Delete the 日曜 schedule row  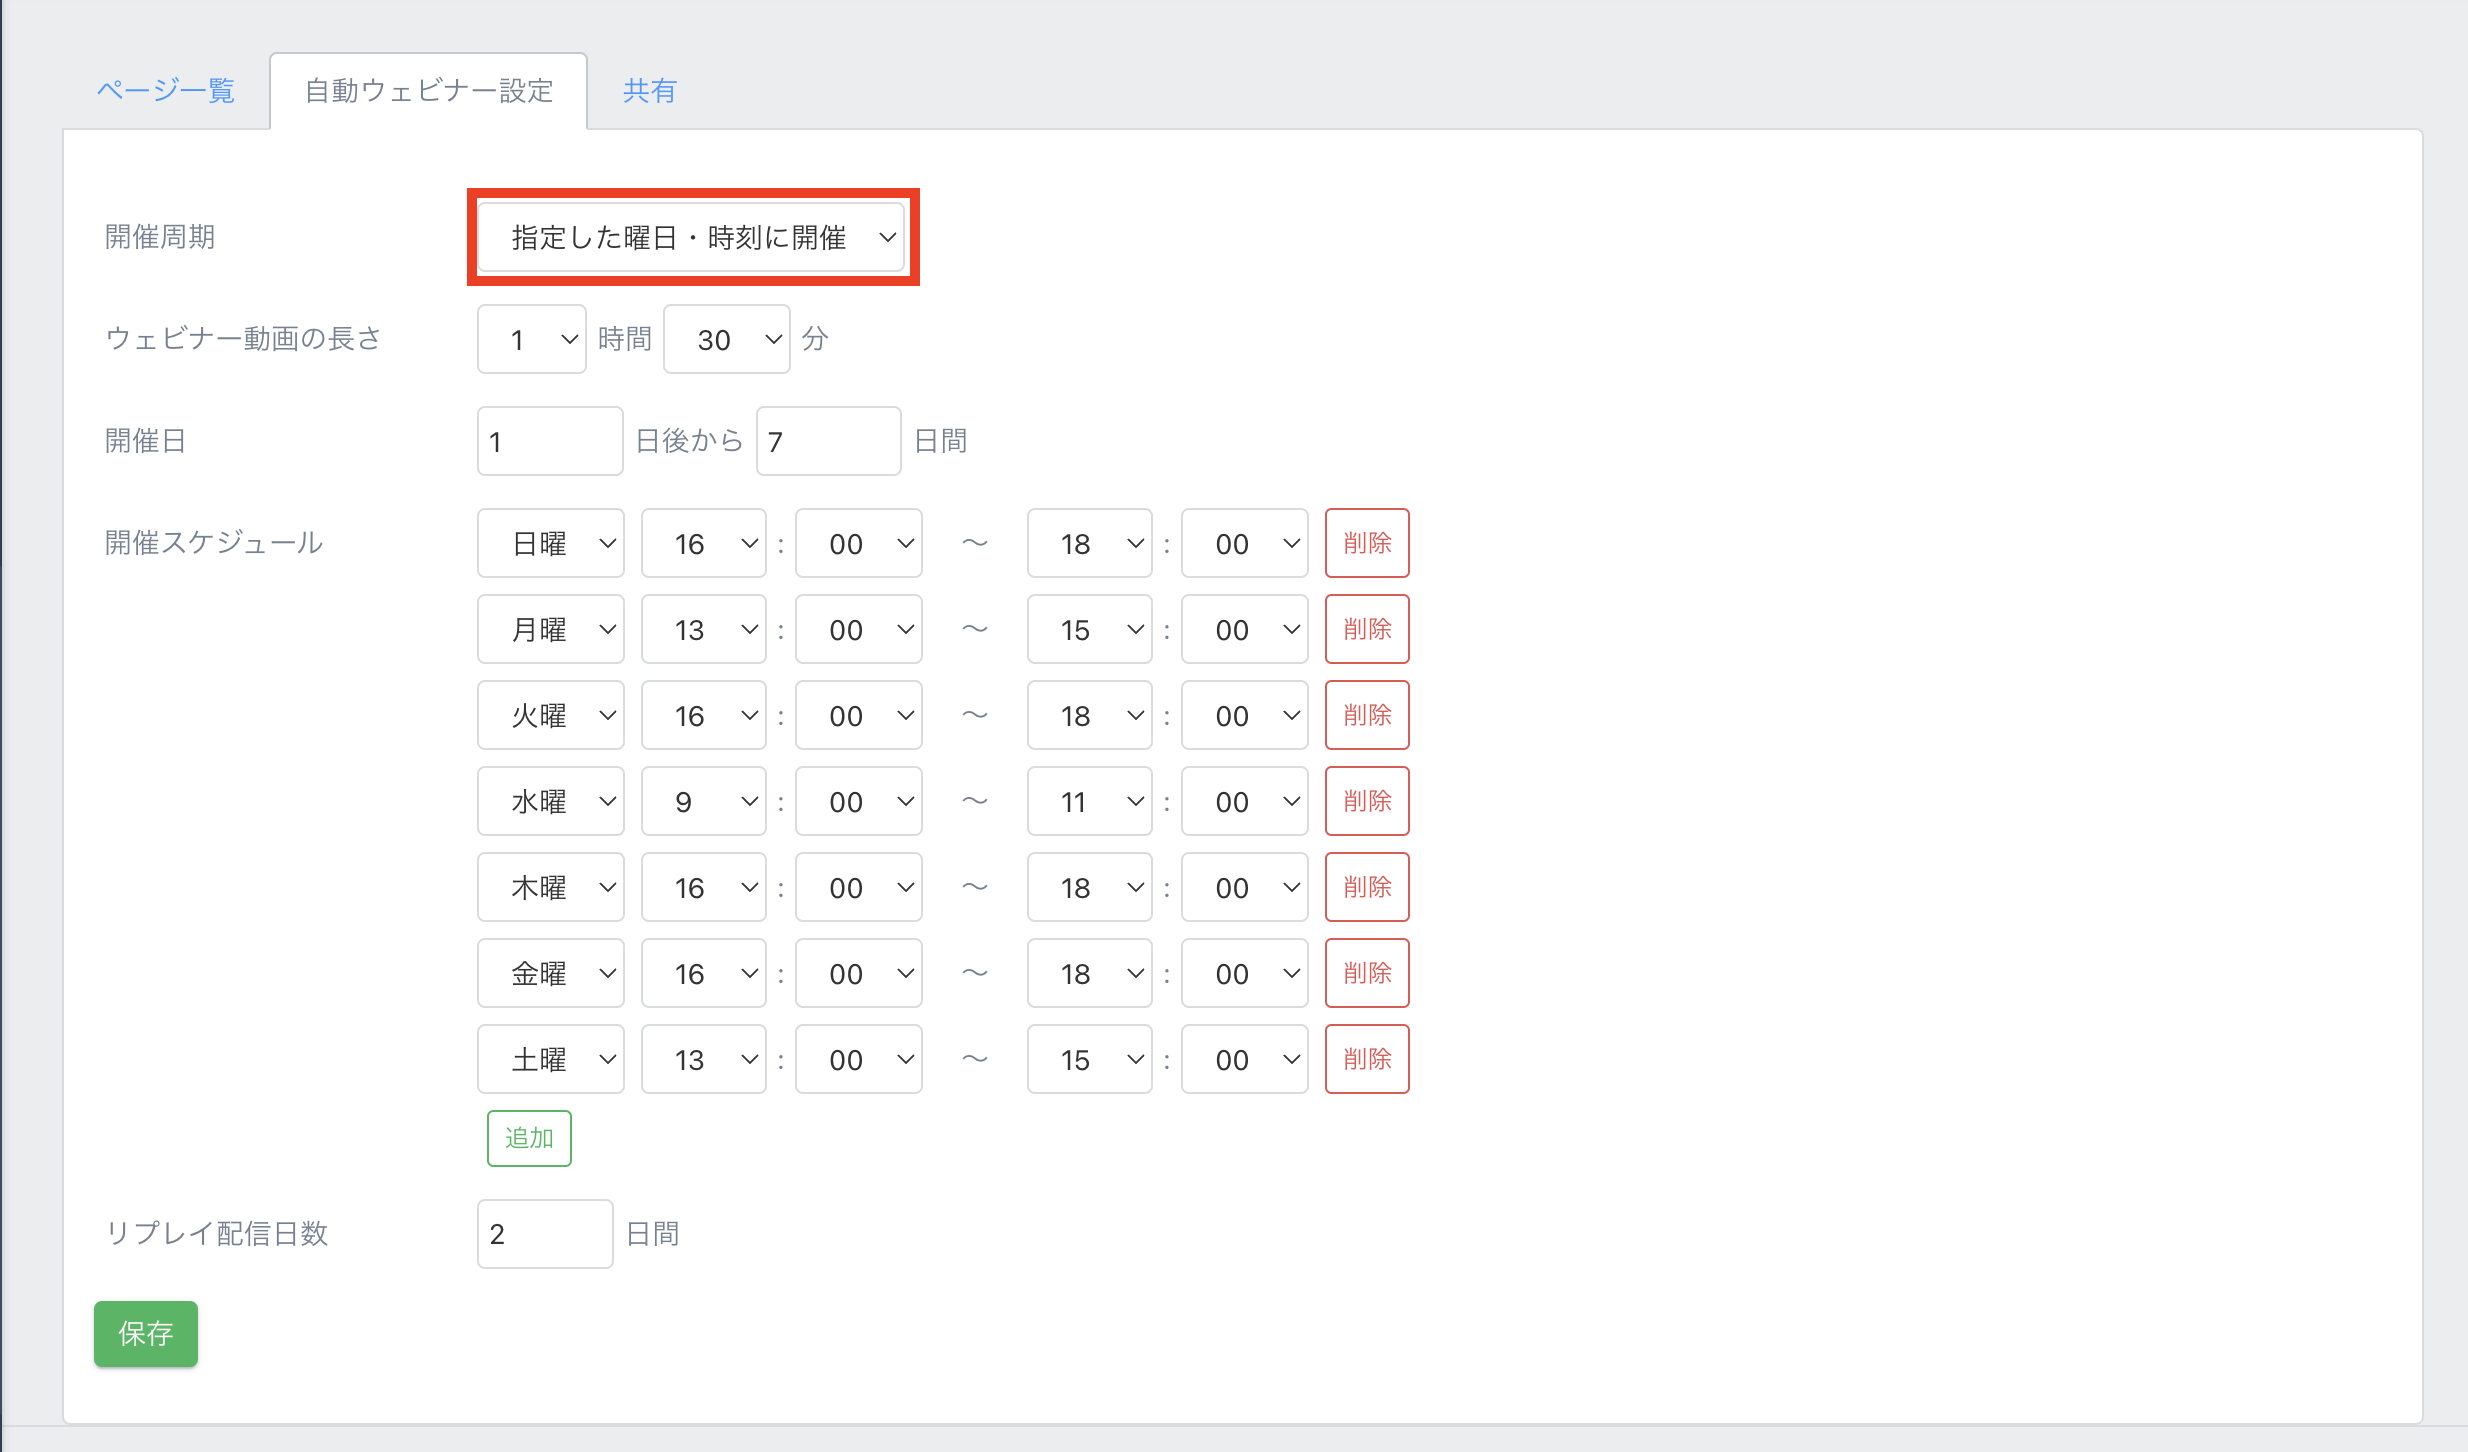(x=1366, y=543)
